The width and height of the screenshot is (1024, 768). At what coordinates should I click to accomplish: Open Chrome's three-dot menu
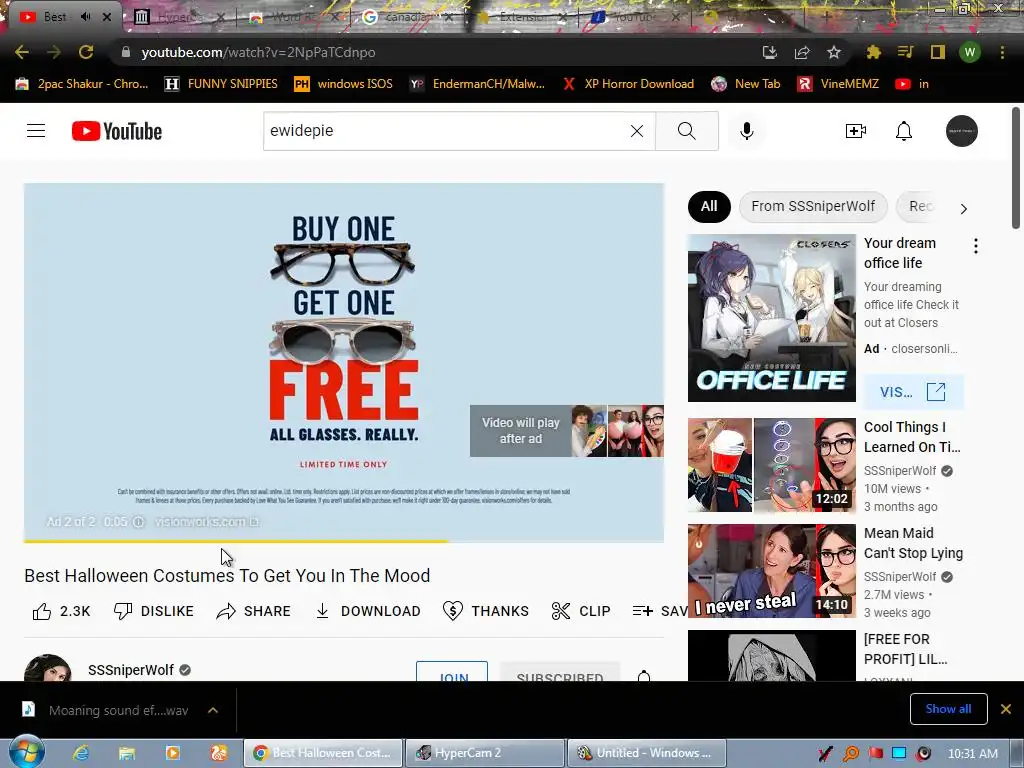[x=1002, y=52]
